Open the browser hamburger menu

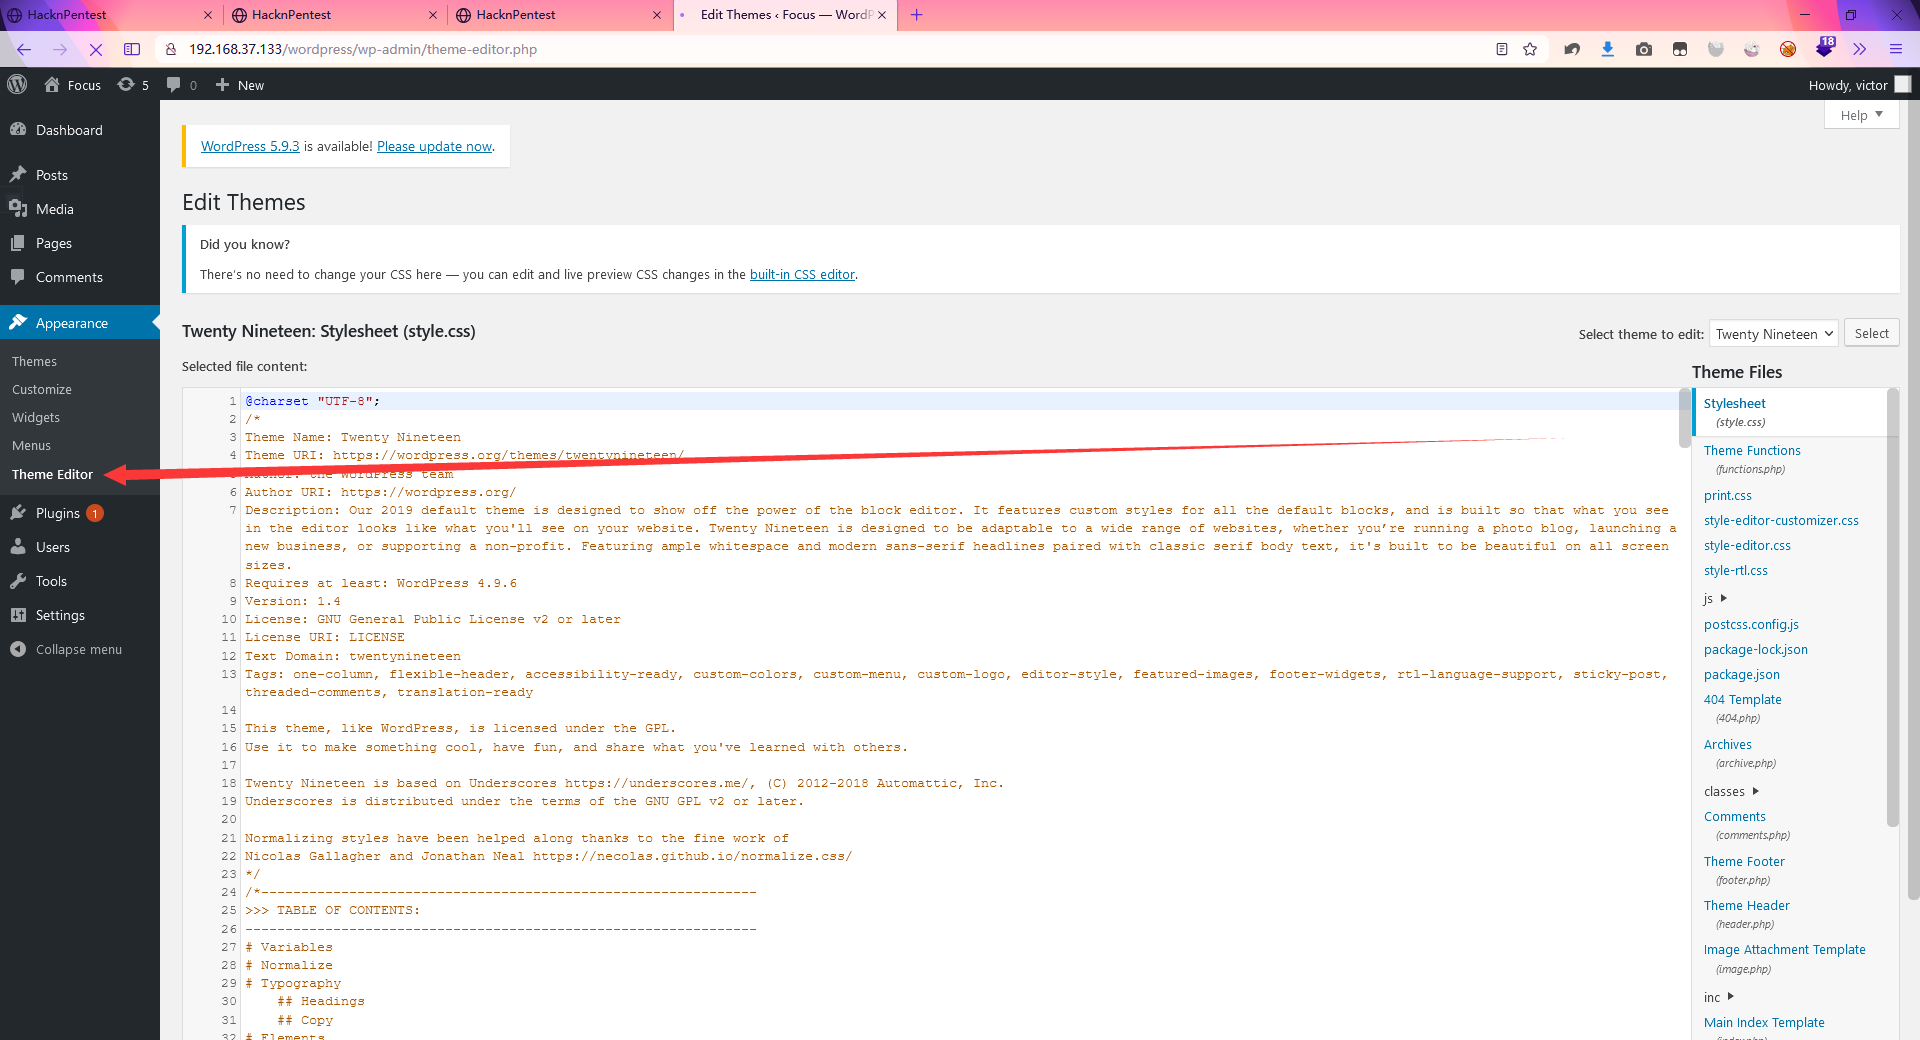(1896, 49)
